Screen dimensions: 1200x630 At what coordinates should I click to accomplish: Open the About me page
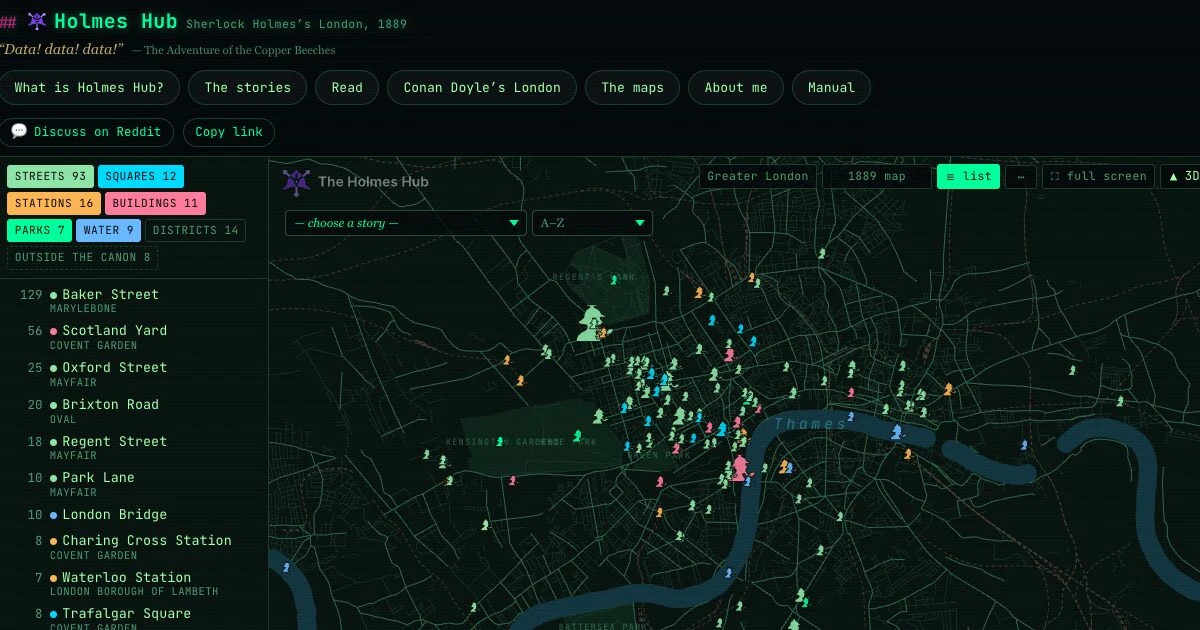click(736, 87)
